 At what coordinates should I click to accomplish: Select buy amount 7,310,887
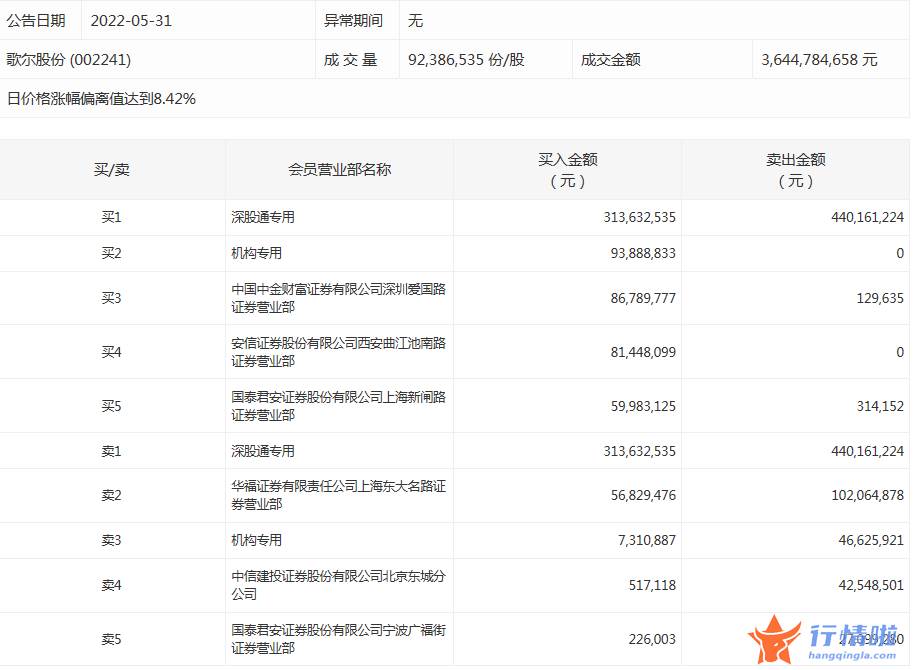coord(646,540)
